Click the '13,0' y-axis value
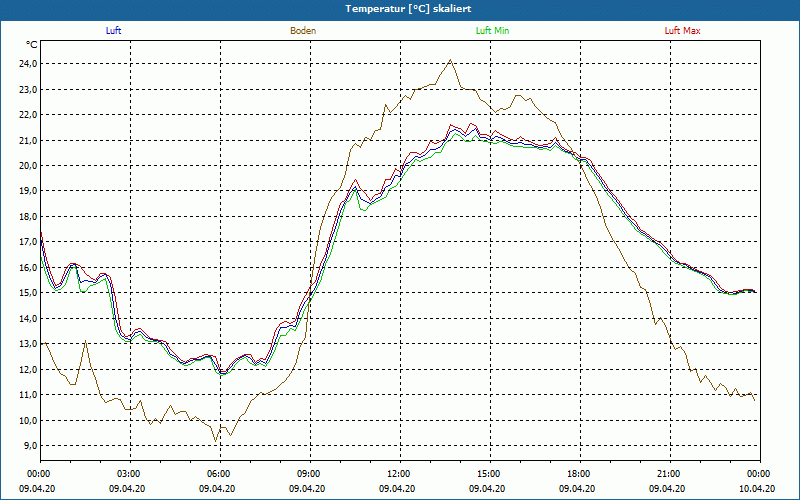Viewport: 800px width, 500px height. pos(28,344)
